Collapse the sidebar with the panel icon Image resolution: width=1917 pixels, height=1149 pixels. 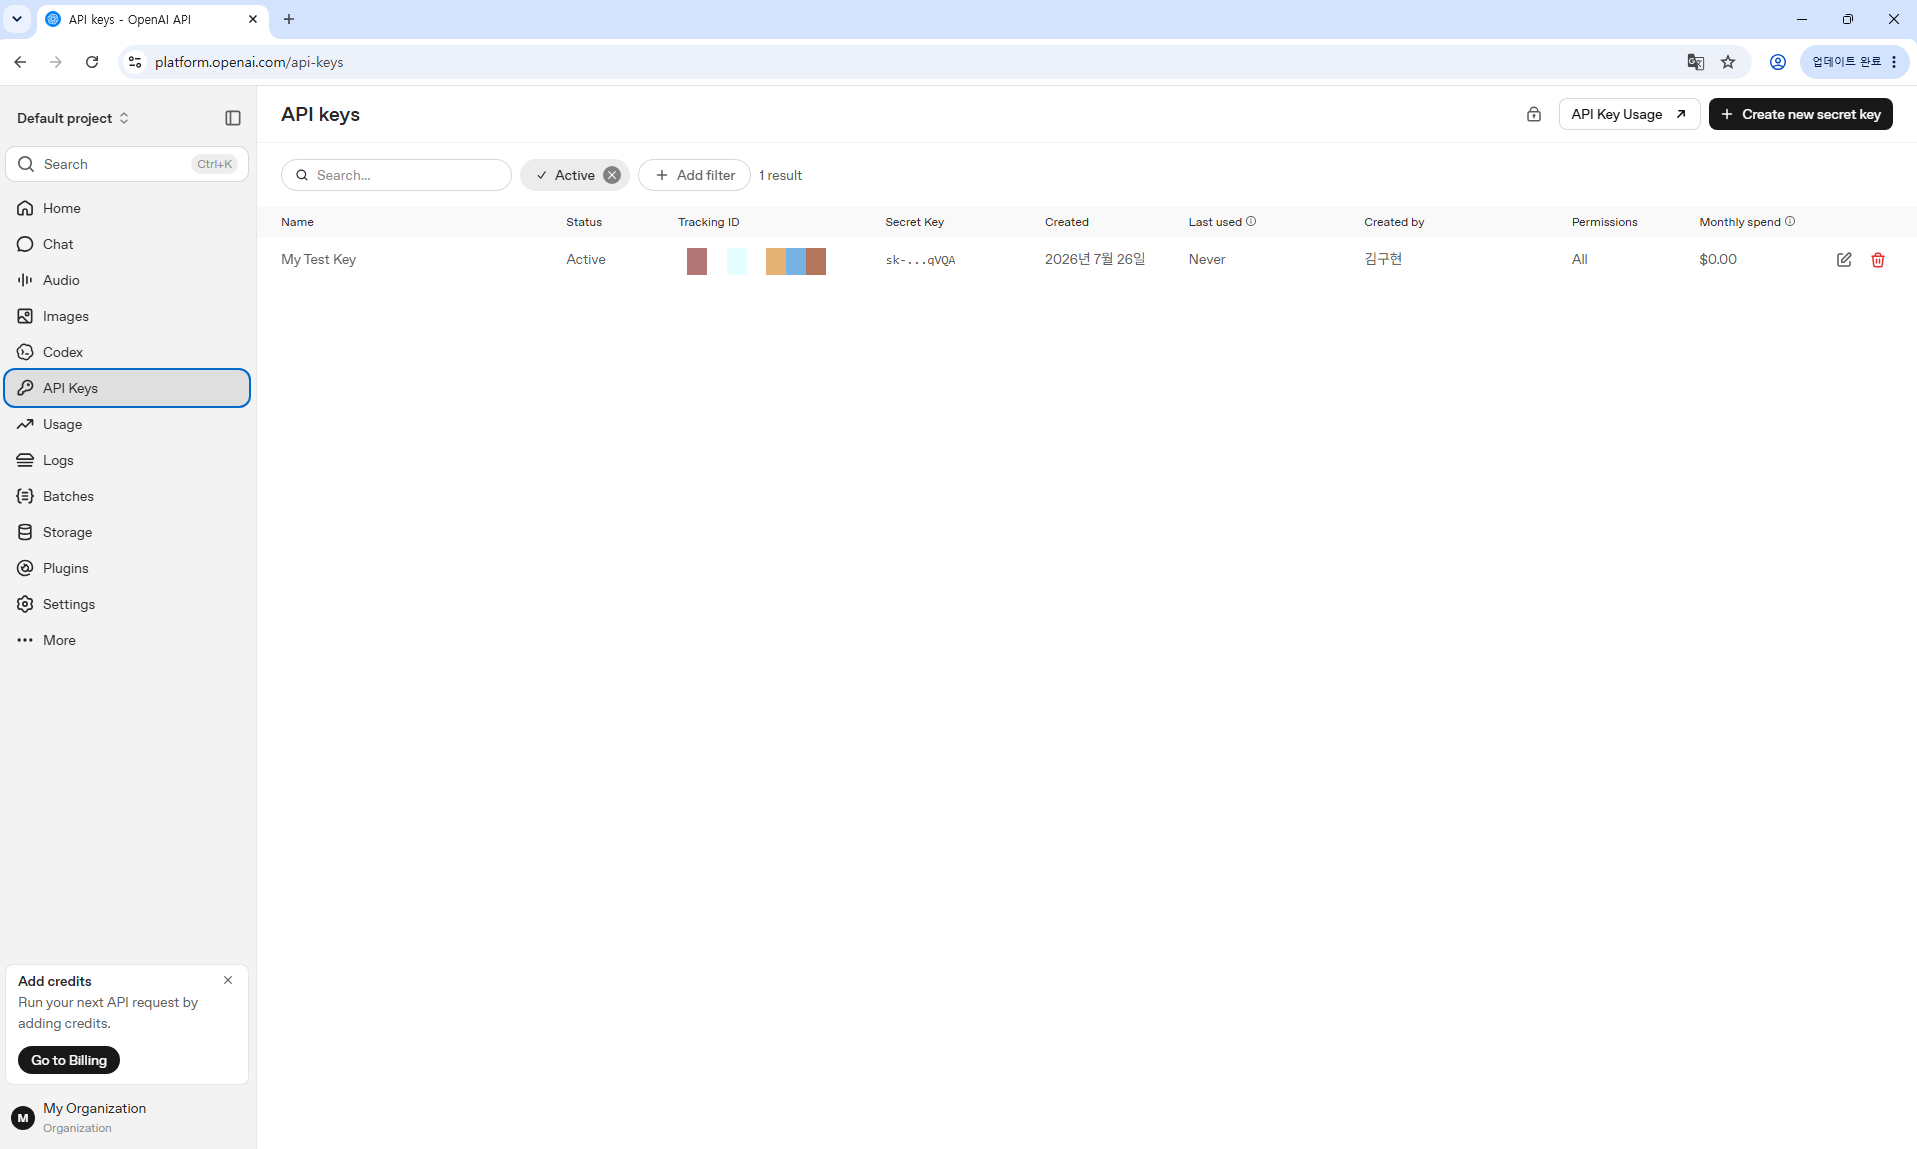(x=233, y=118)
